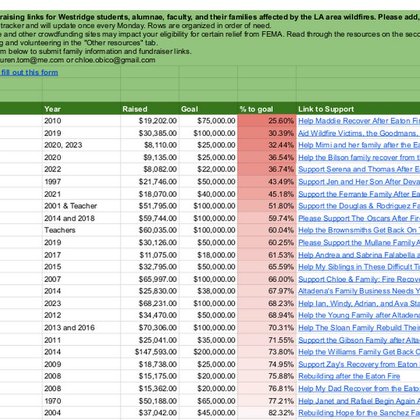Open Help the Brownsmiths Get Back link

point(359,230)
